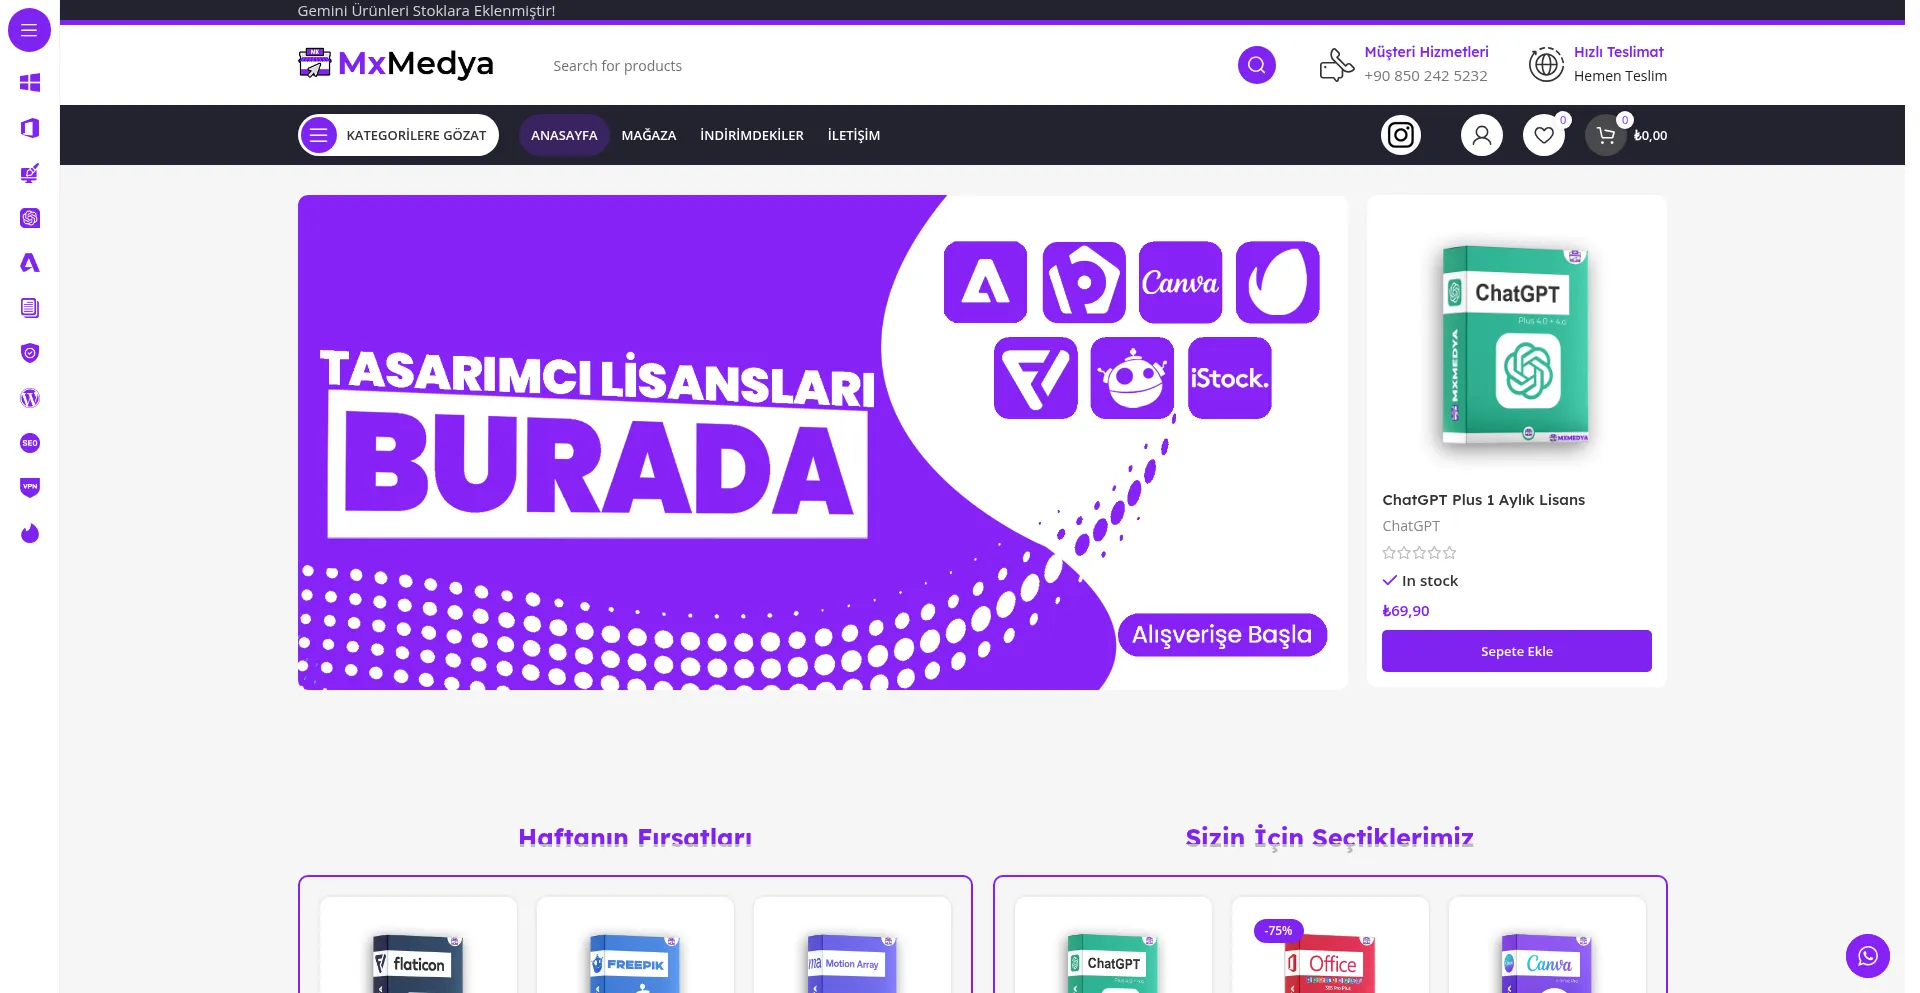The width and height of the screenshot is (1920, 993).
Task: Click the star rating under ChatGPT
Action: 1419,553
